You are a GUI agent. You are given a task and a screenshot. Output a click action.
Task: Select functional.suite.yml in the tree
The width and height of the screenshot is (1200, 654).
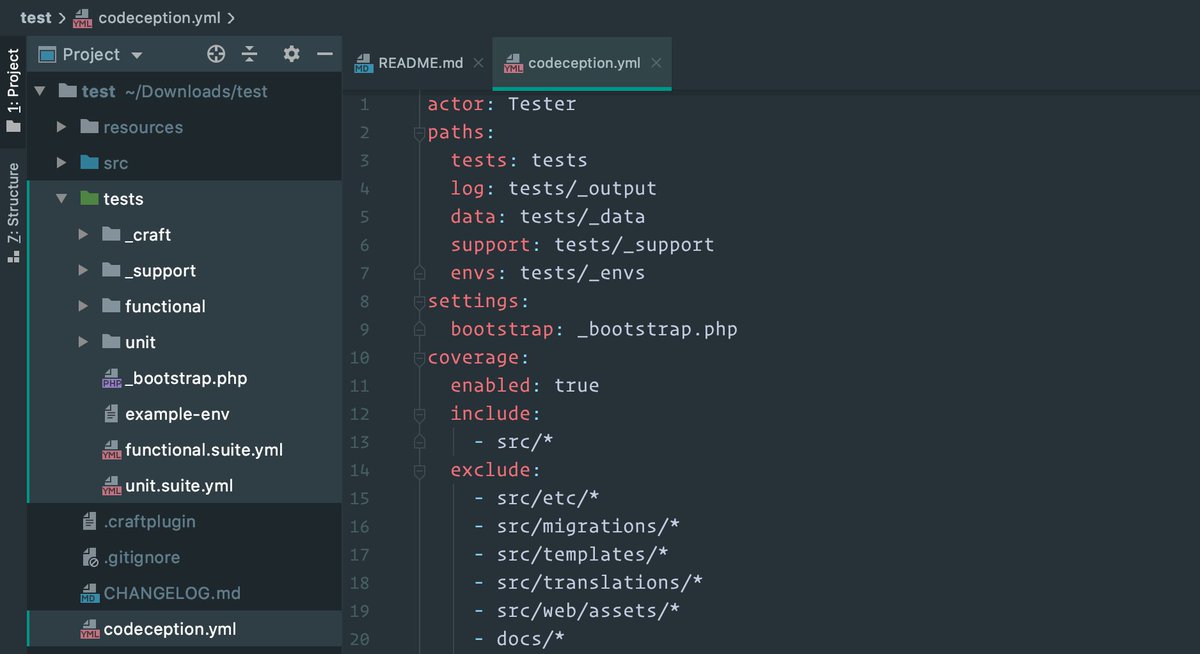[204, 450]
